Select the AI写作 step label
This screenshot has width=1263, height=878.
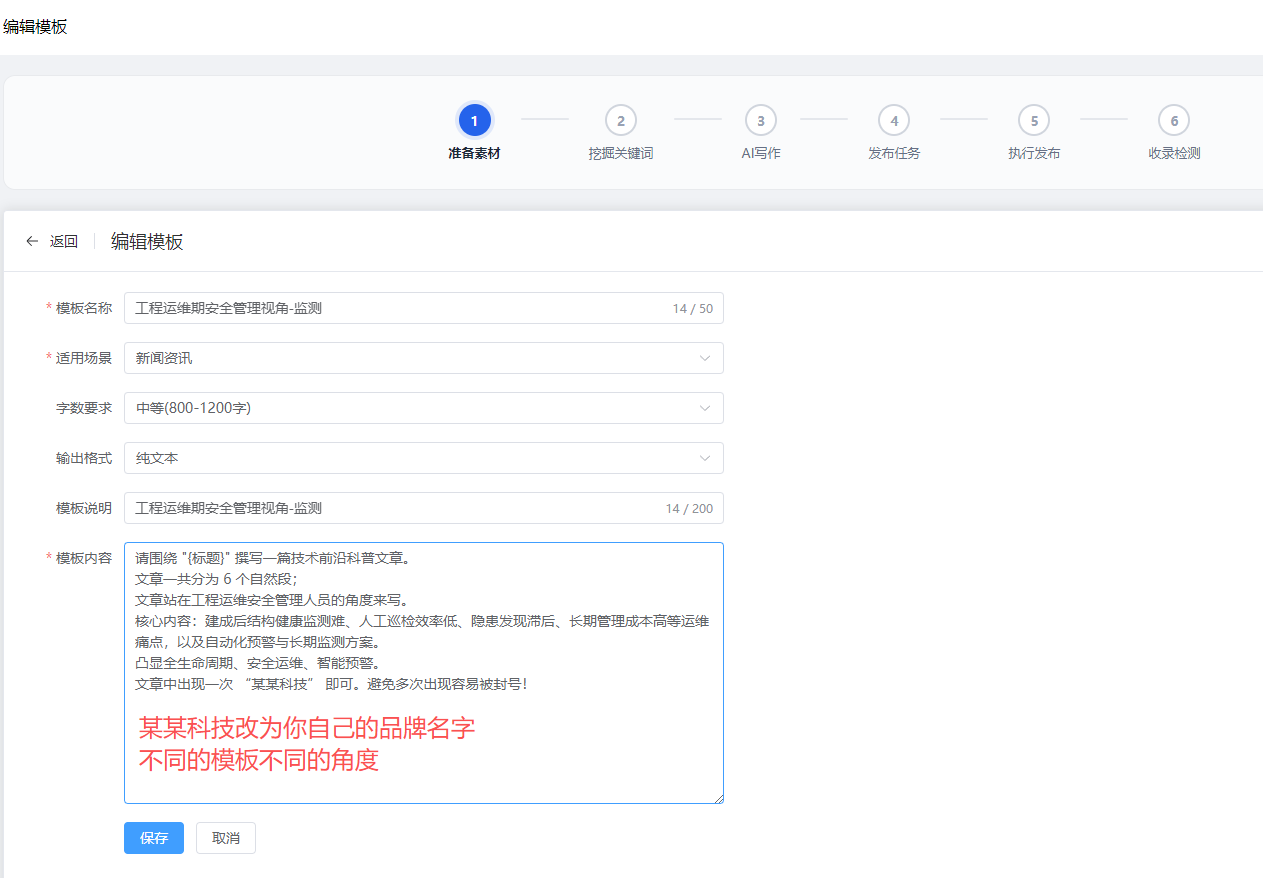pos(761,153)
